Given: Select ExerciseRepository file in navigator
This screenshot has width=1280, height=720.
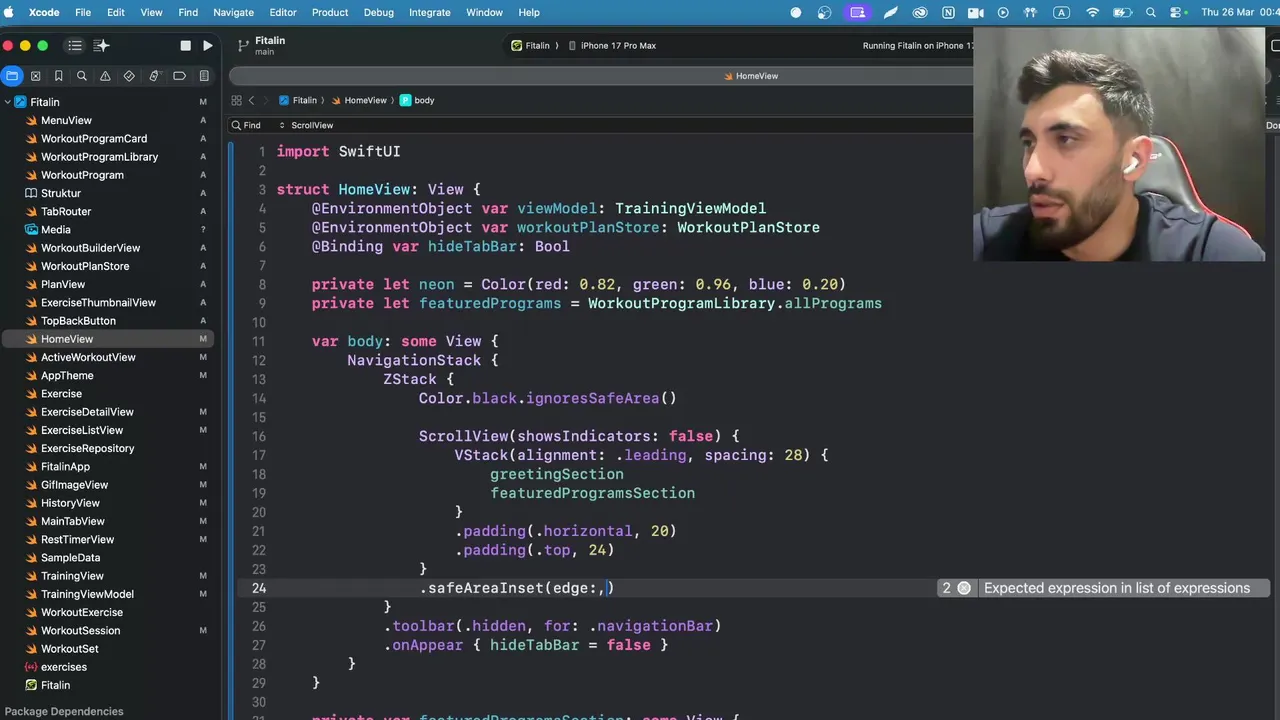Looking at the screenshot, I should click(x=87, y=448).
